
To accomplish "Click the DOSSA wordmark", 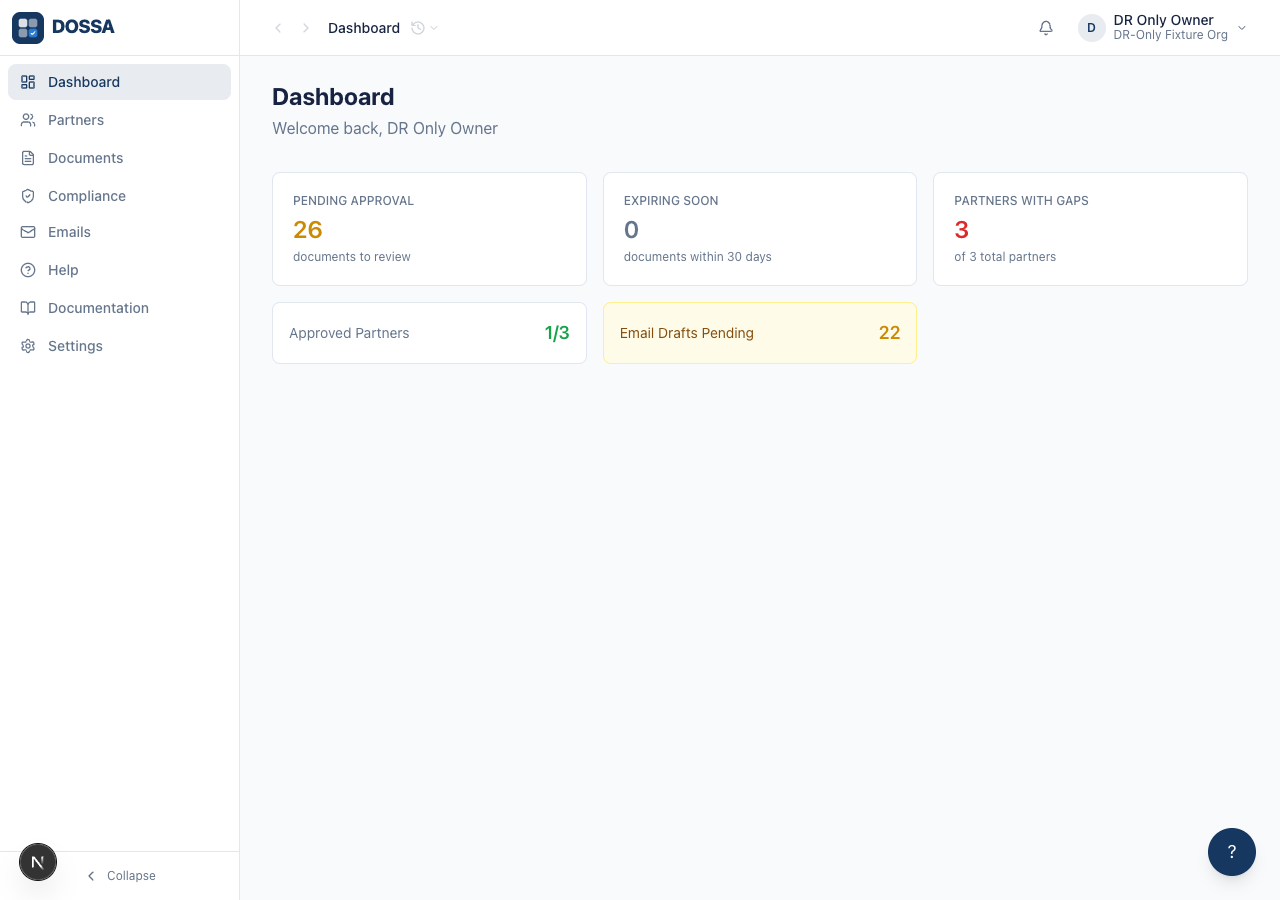I will coord(83,28).
